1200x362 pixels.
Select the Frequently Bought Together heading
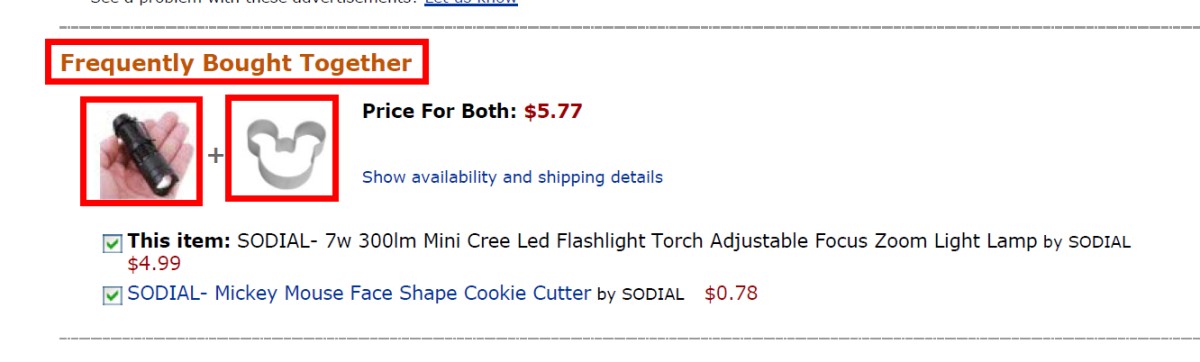click(236, 63)
